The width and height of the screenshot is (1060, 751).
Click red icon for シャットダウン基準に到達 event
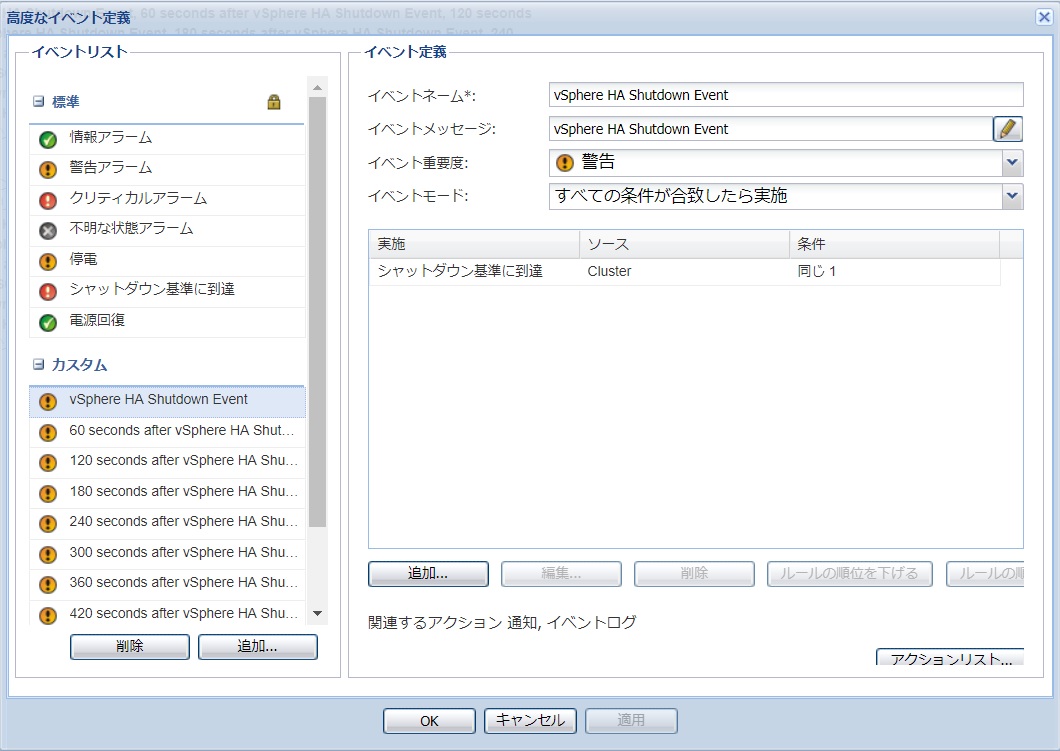47,291
